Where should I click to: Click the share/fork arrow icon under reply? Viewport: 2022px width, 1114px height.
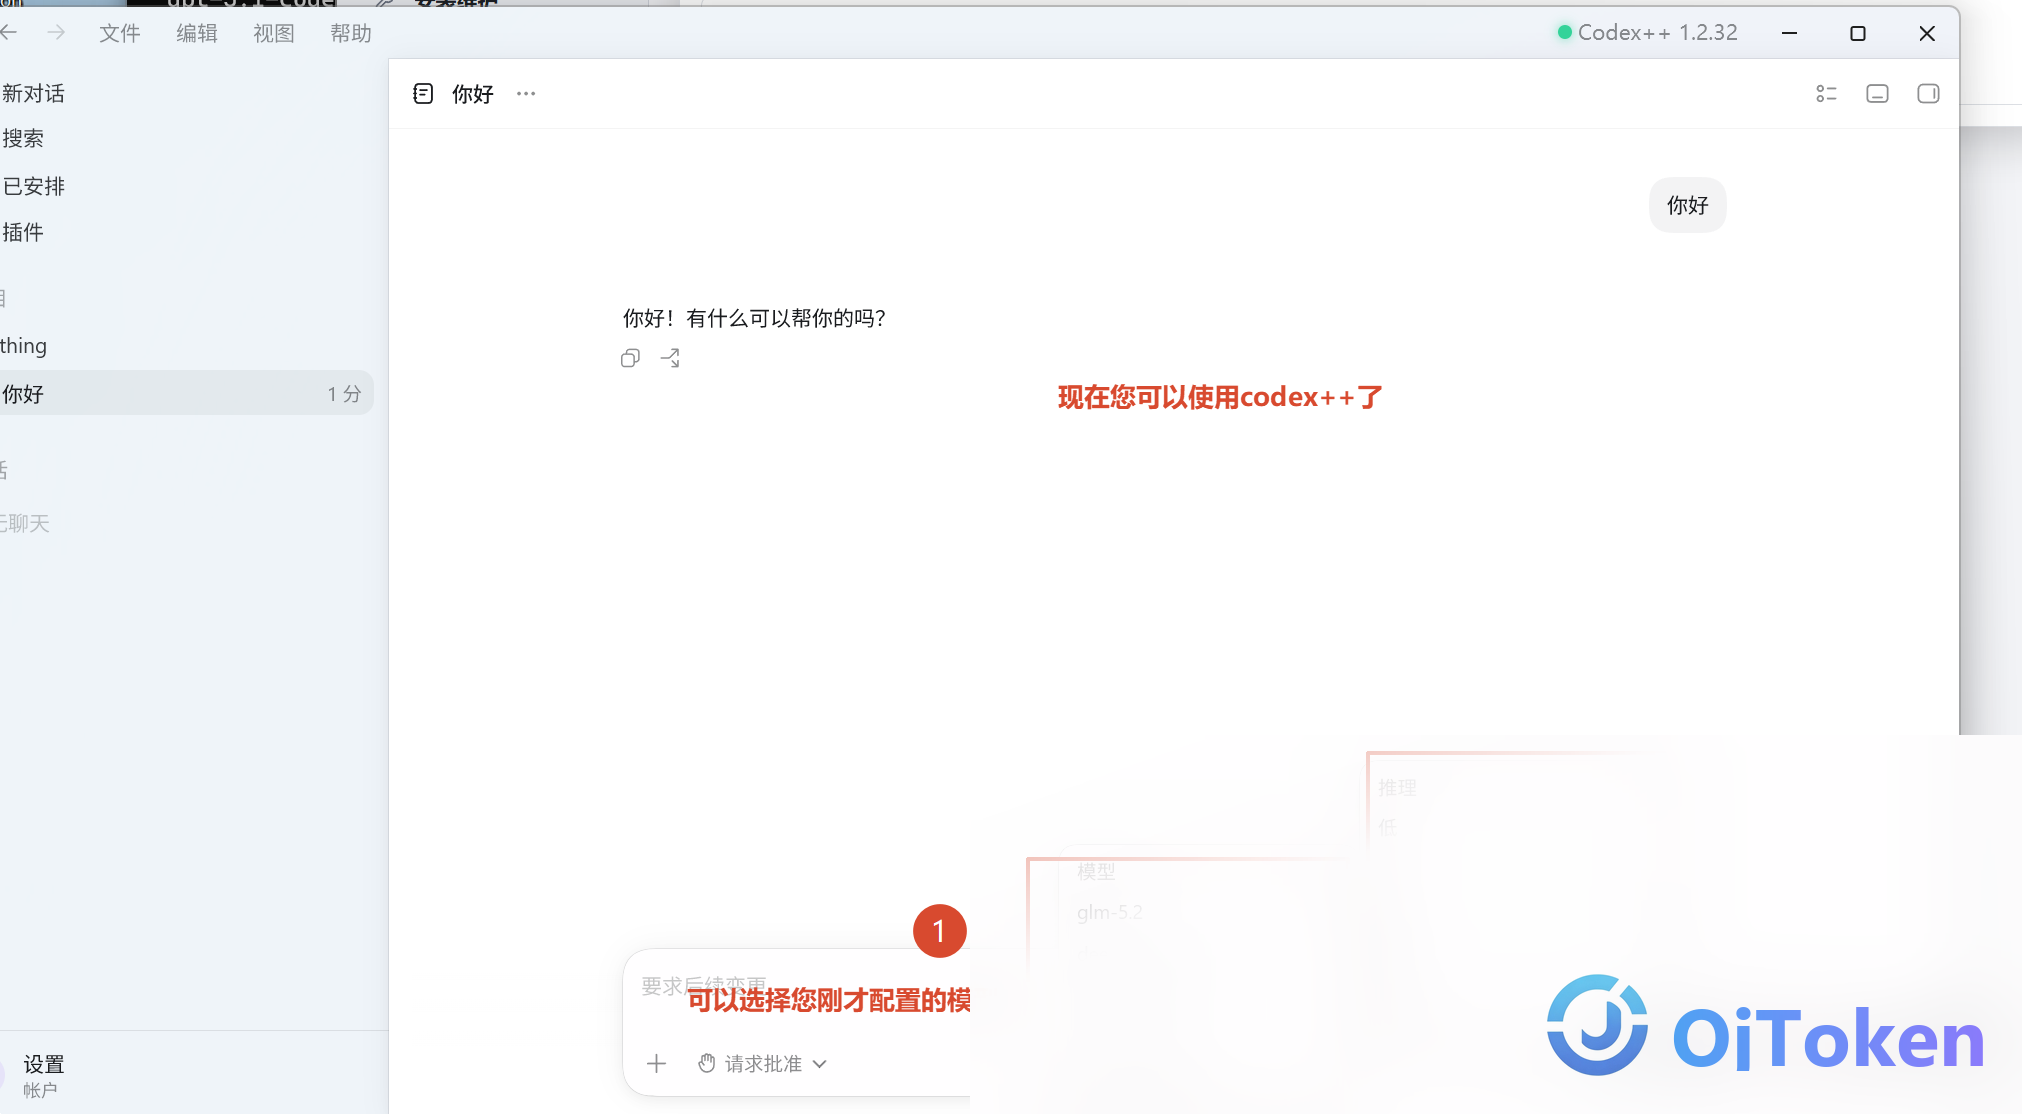(x=670, y=358)
